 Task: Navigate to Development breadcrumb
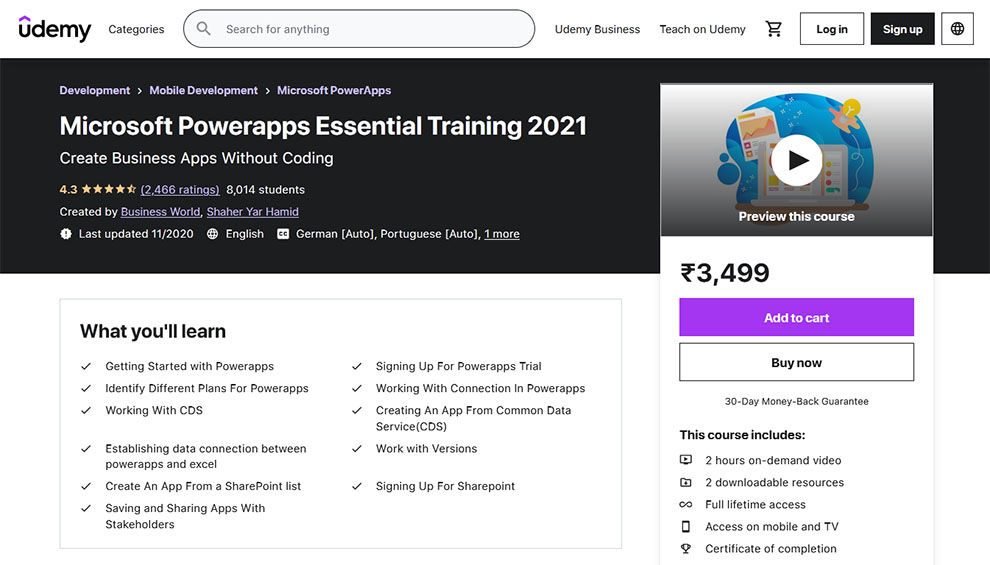coord(95,90)
